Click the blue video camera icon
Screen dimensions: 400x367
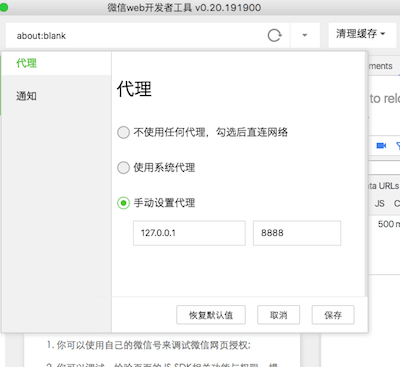(x=381, y=146)
